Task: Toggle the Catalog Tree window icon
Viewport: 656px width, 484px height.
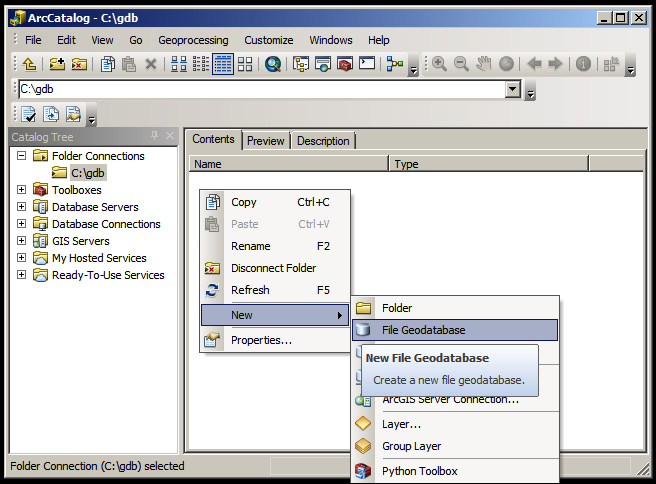Action: click(300, 64)
